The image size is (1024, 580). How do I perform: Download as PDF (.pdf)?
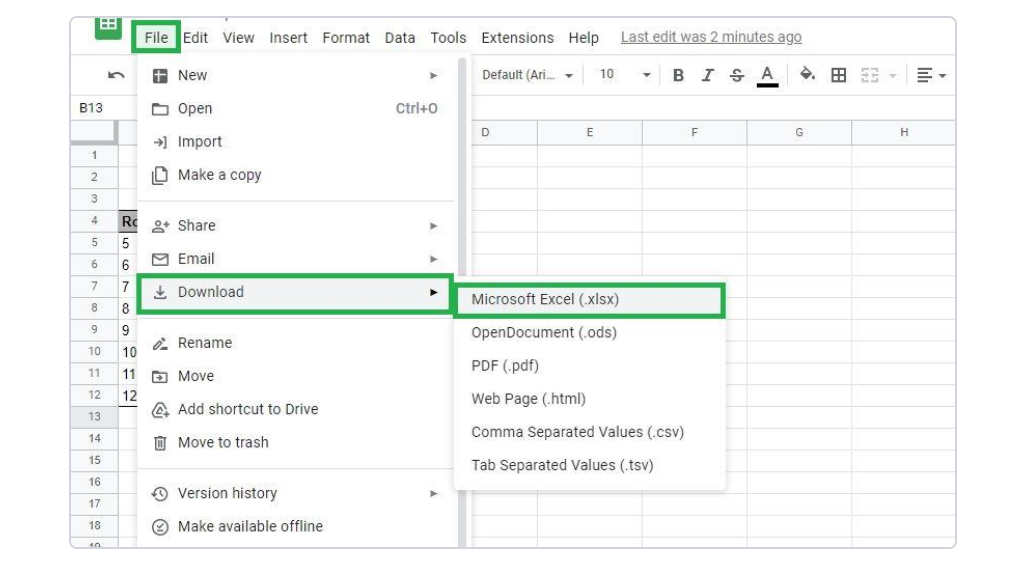tap(590, 366)
